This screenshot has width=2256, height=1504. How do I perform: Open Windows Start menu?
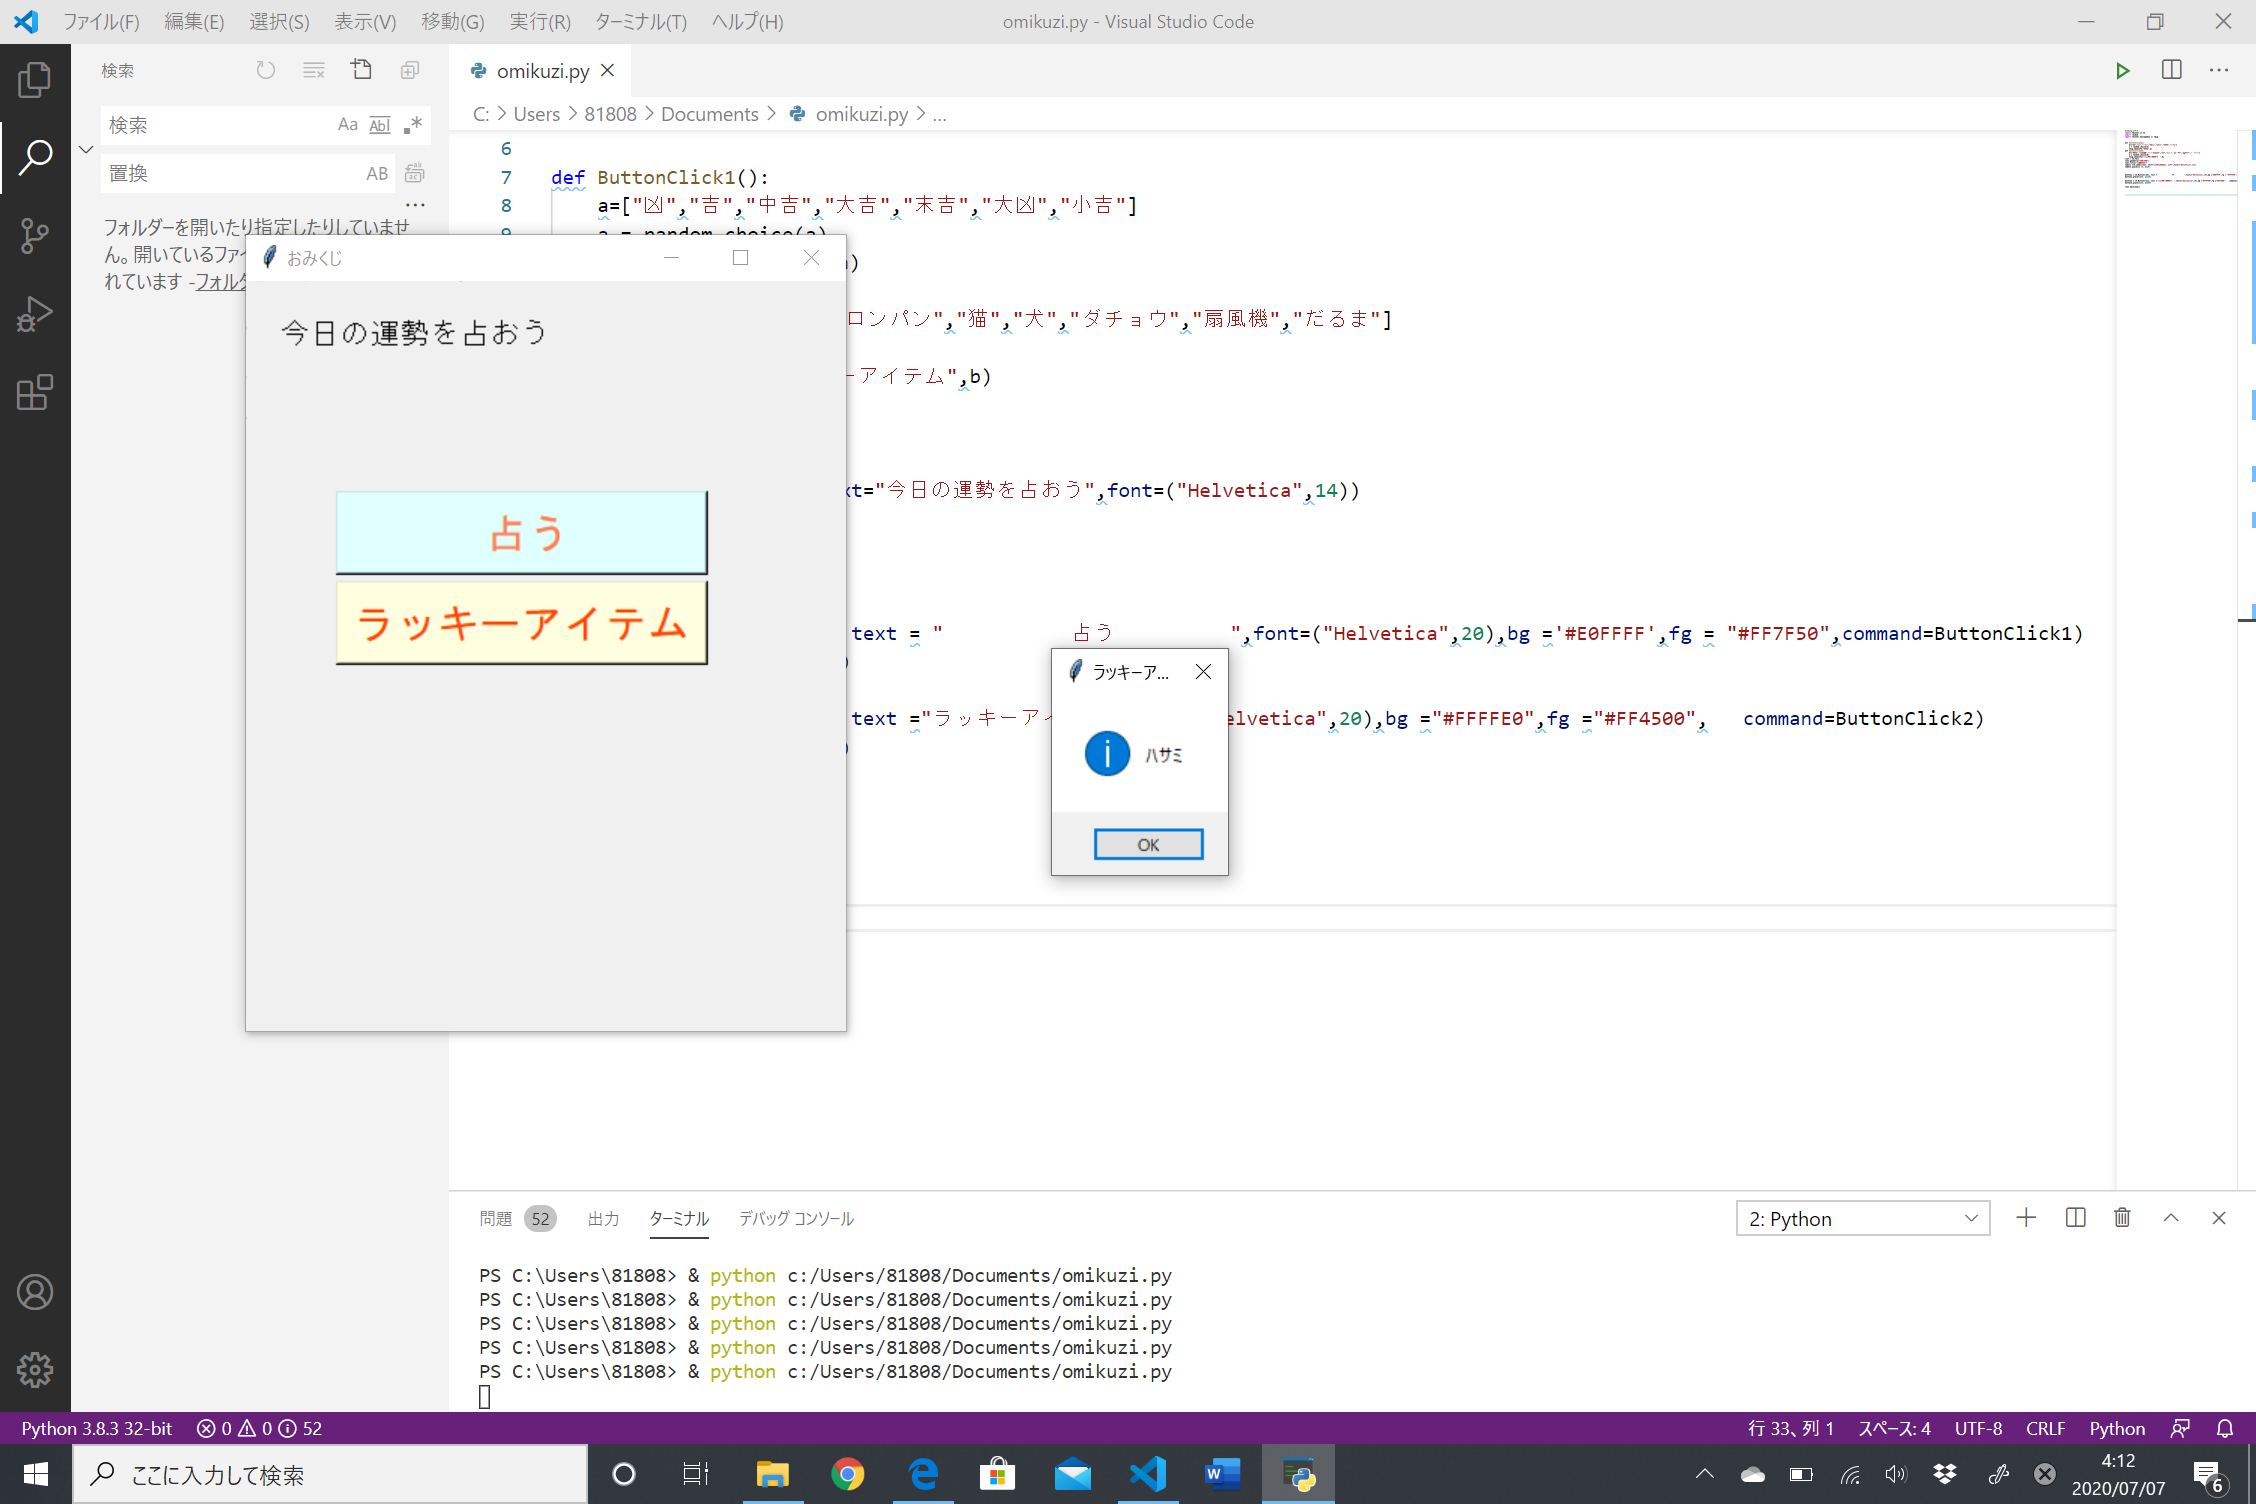pos(35,1474)
